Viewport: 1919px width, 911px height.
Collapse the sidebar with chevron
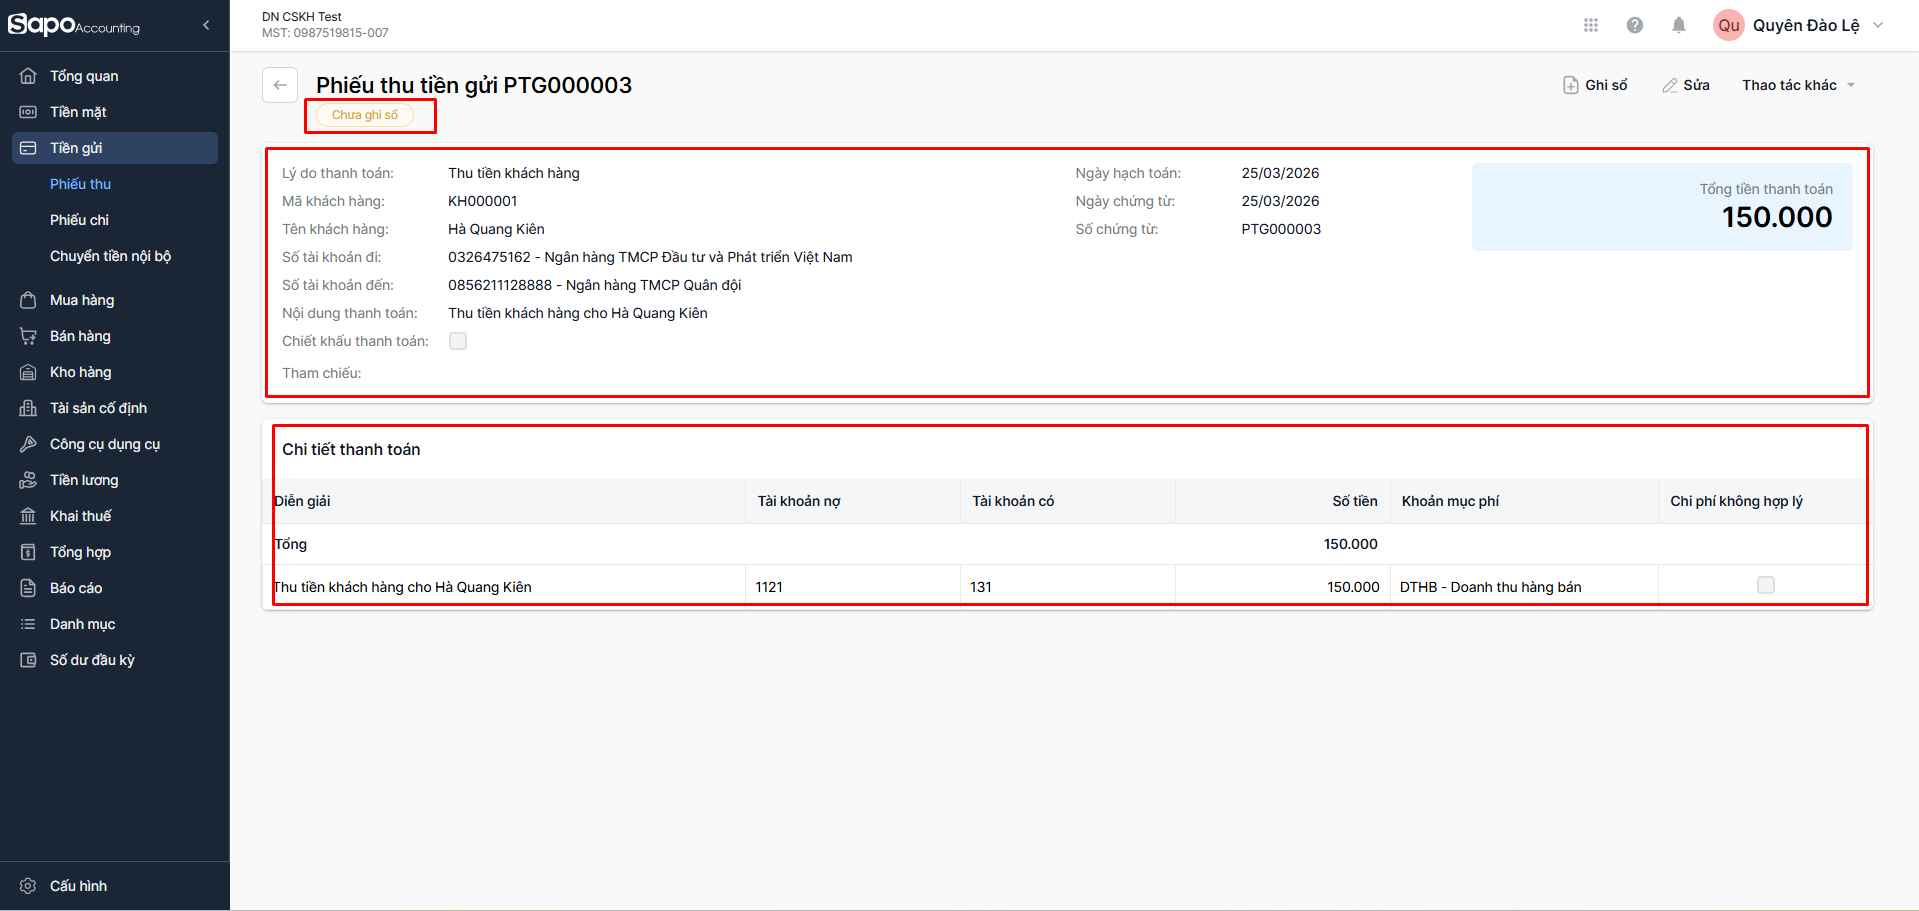pos(206,25)
